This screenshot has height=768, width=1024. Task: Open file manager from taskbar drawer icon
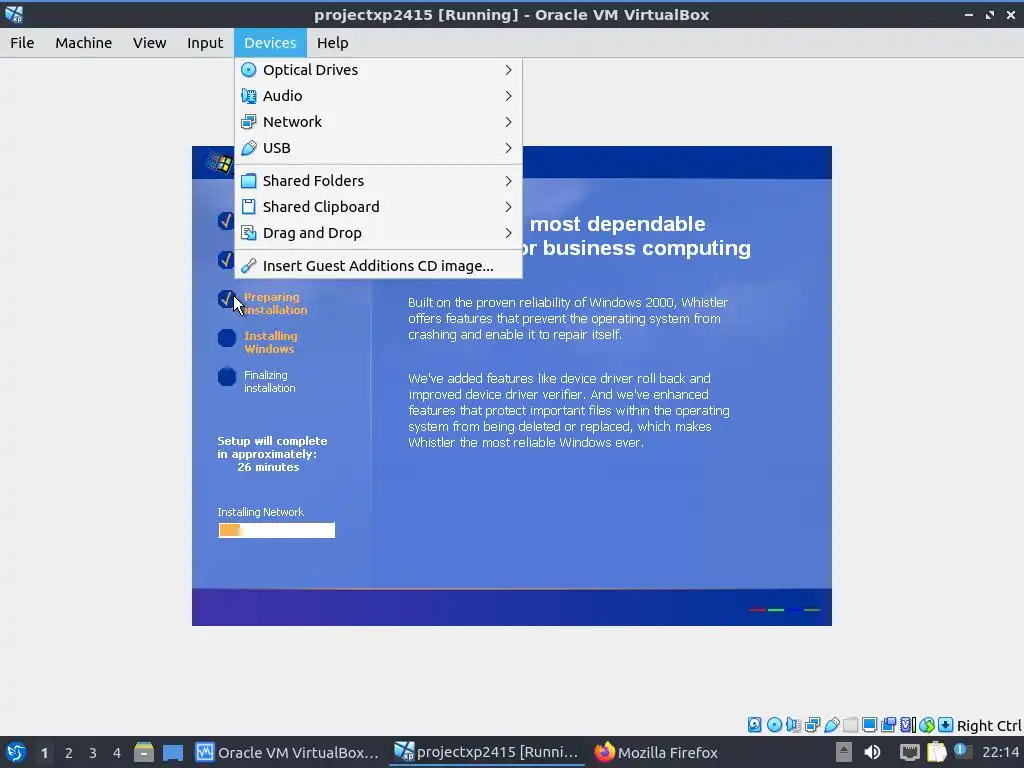click(x=144, y=752)
